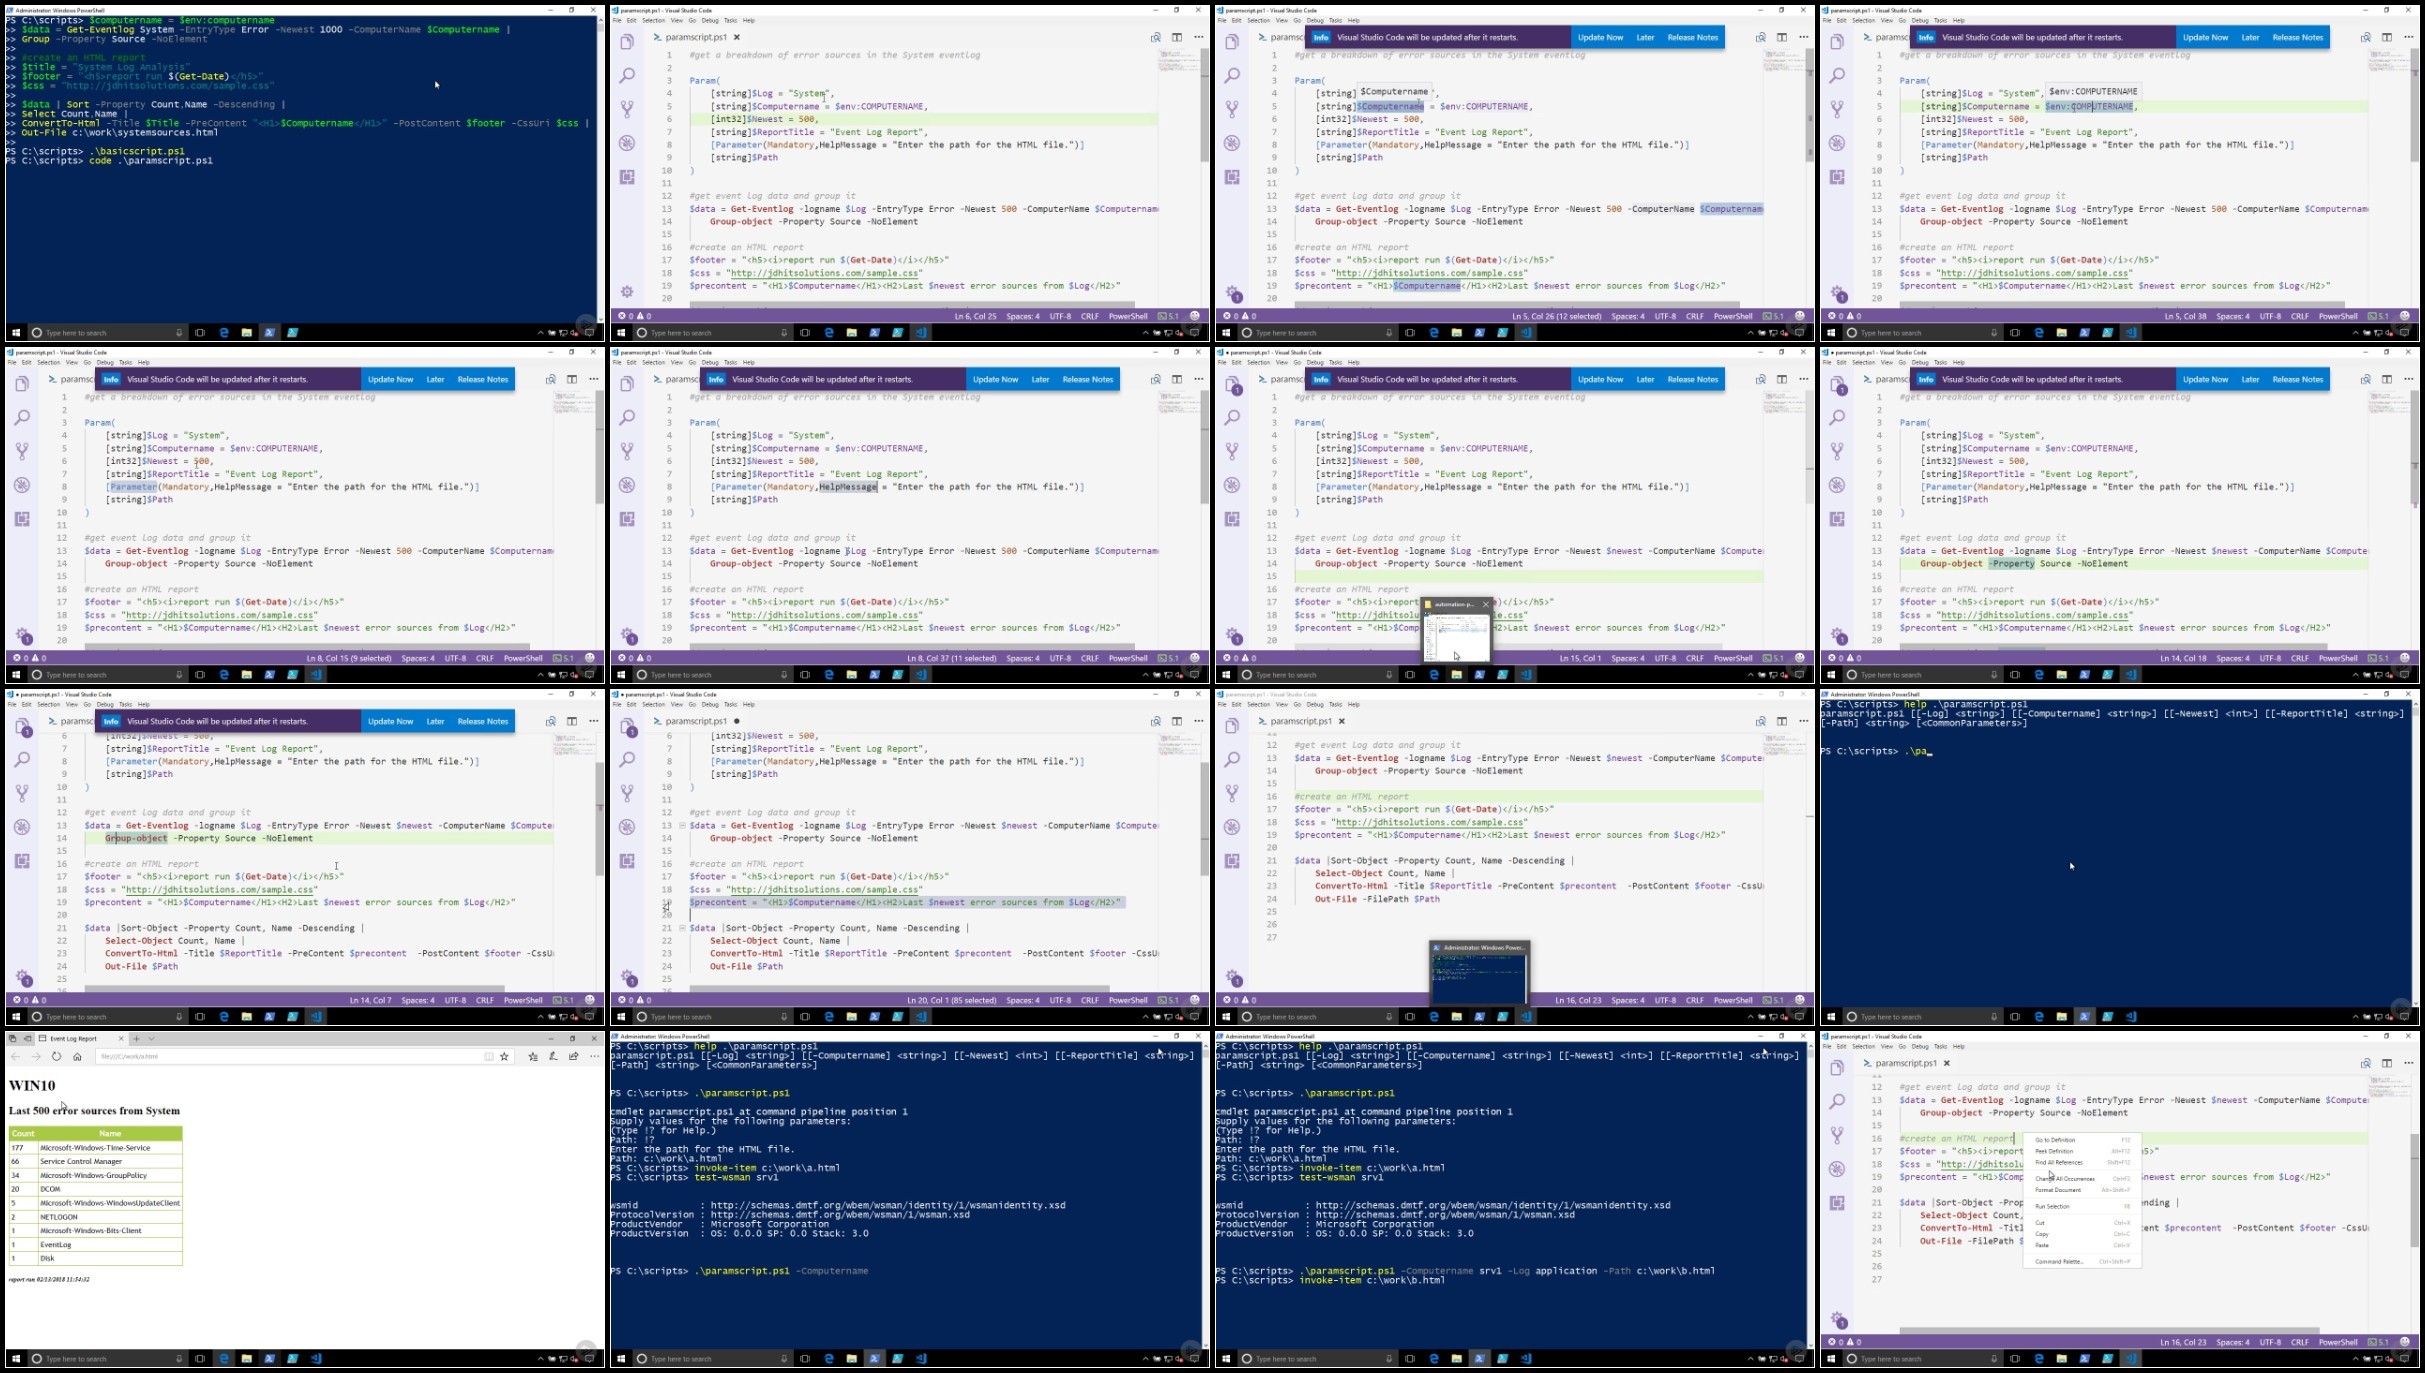Show hidden tray icons below the Edge browser
Image resolution: width=2425 pixels, height=1373 pixels.
tap(541, 1359)
